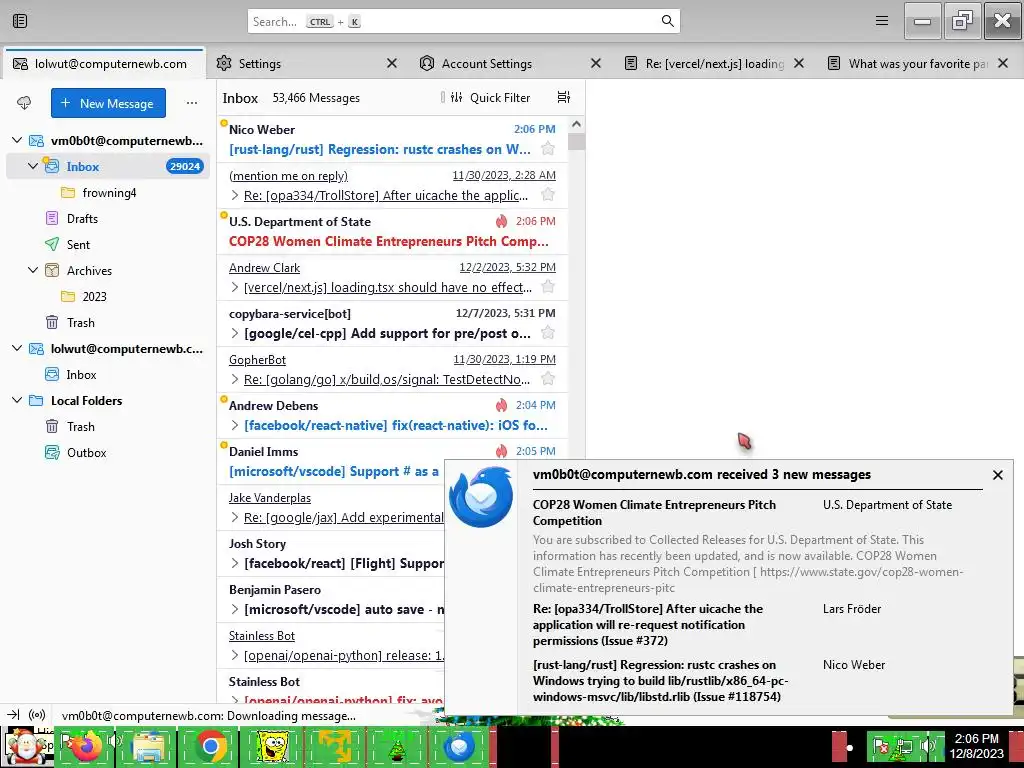Open the vm0b0t account Trash folder

click(80, 323)
